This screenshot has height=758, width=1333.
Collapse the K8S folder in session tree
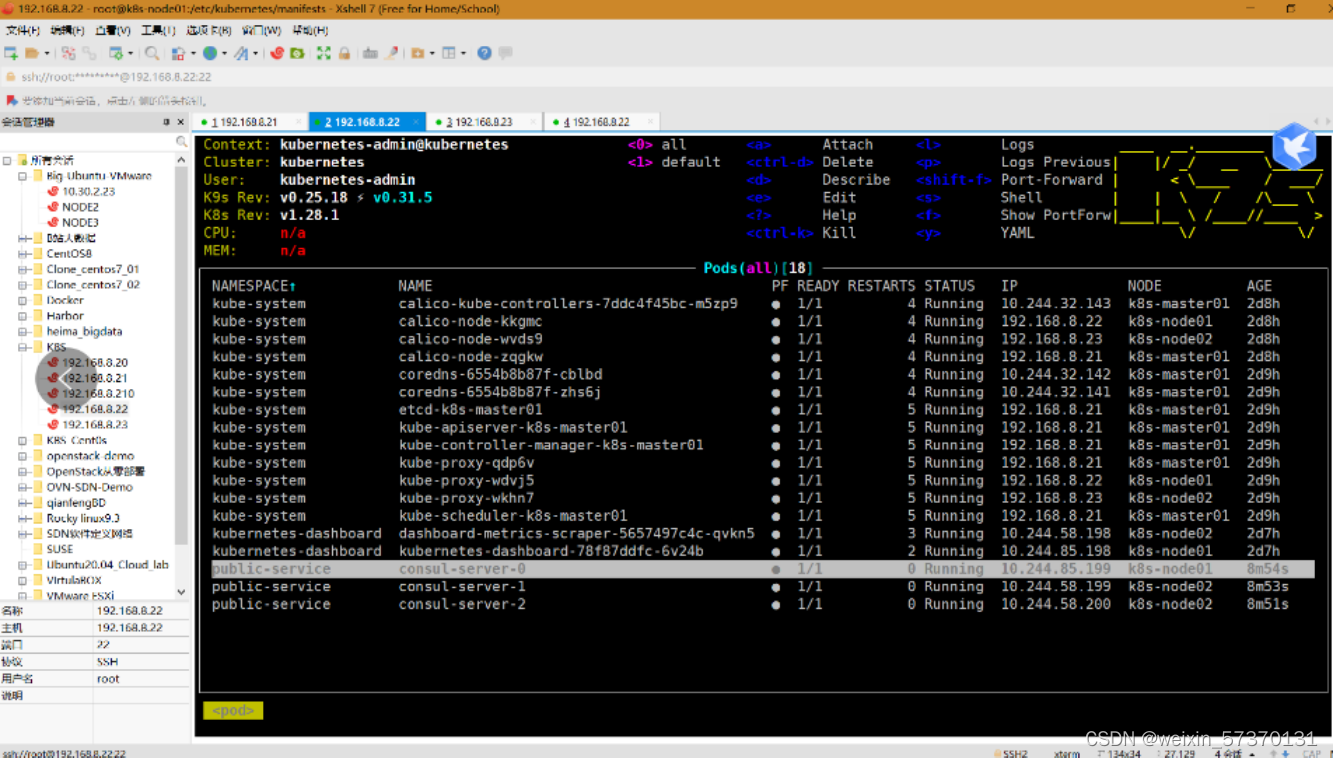click(x=23, y=347)
